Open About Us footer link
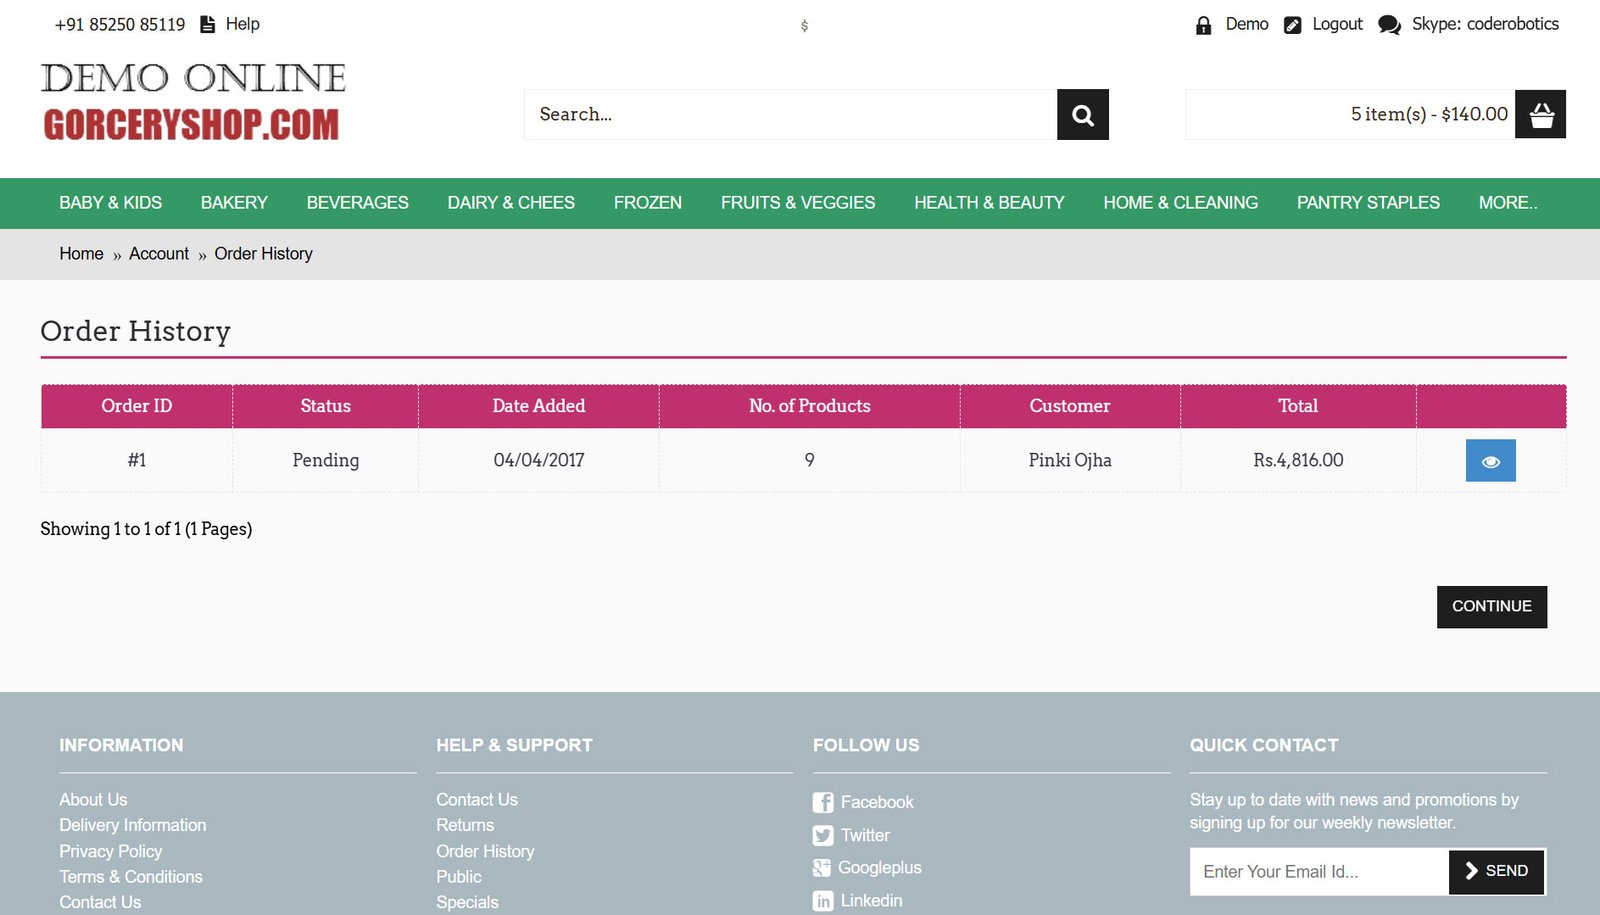This screenshot has width=1600, height=915. pos(93,800)
